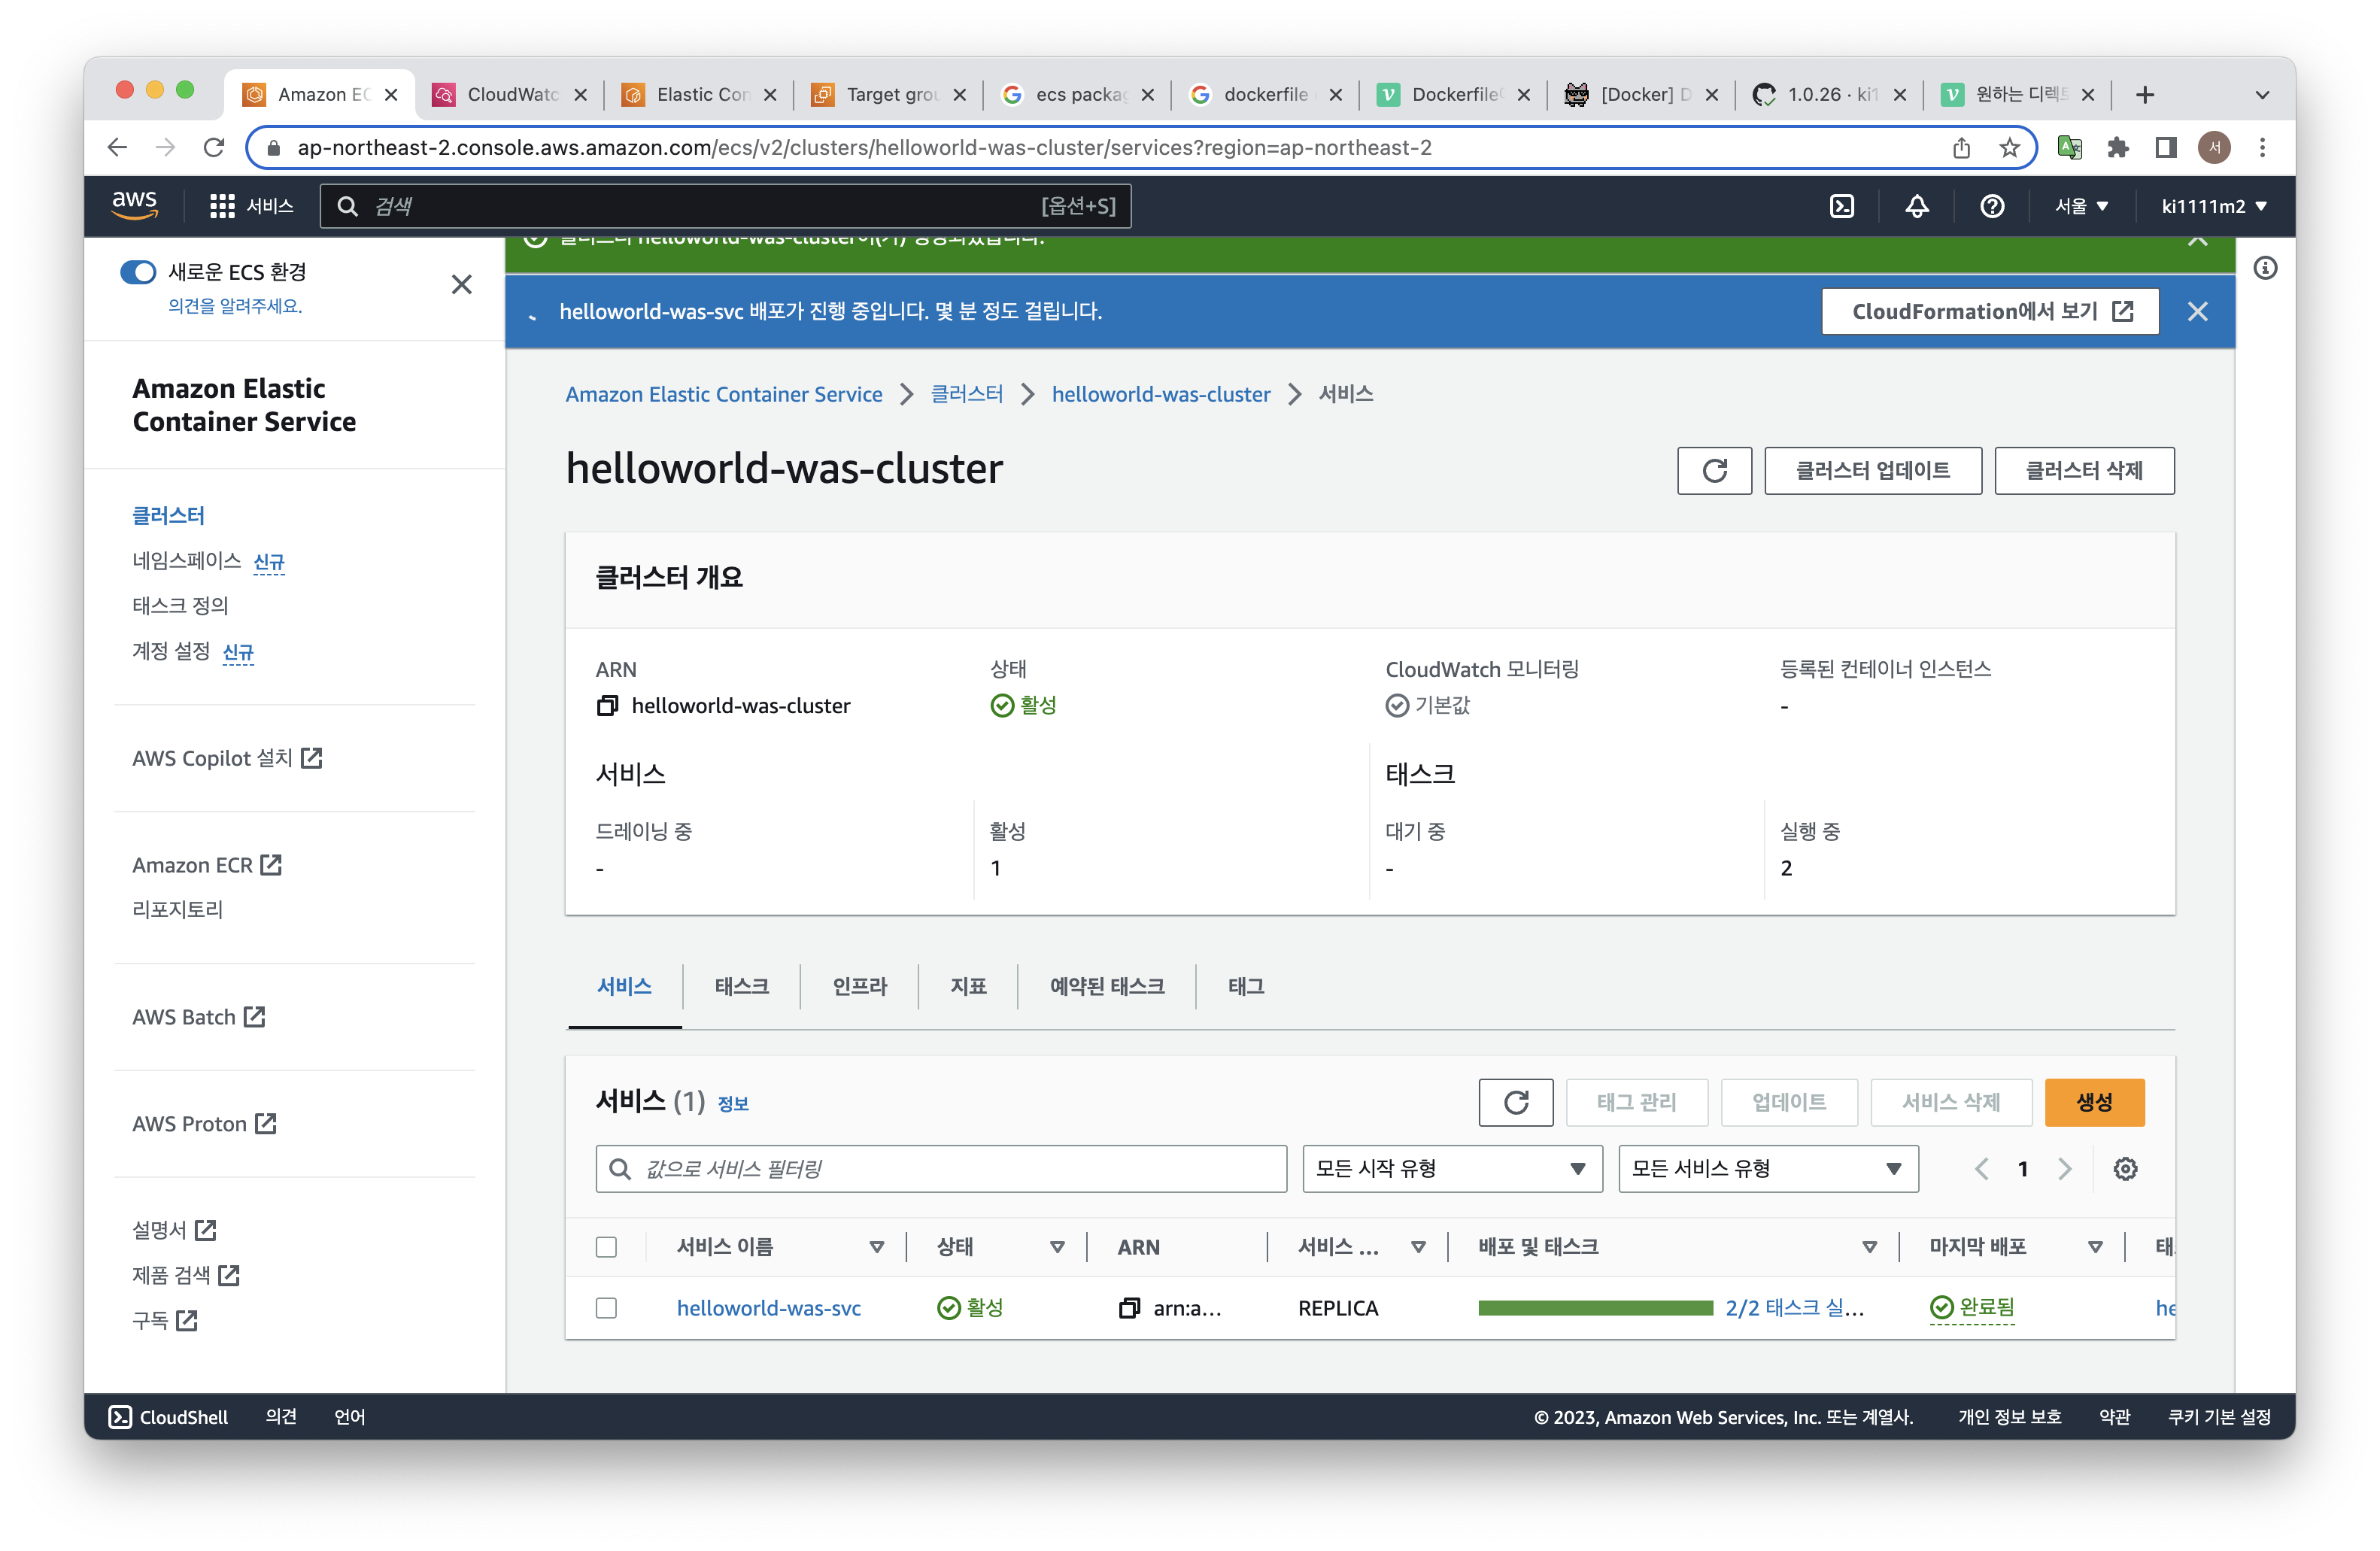The height and width of the screenshot is (1551, 2380).
Task: Expand the all service types dropdown
Action: (x=1767, y=1168)
